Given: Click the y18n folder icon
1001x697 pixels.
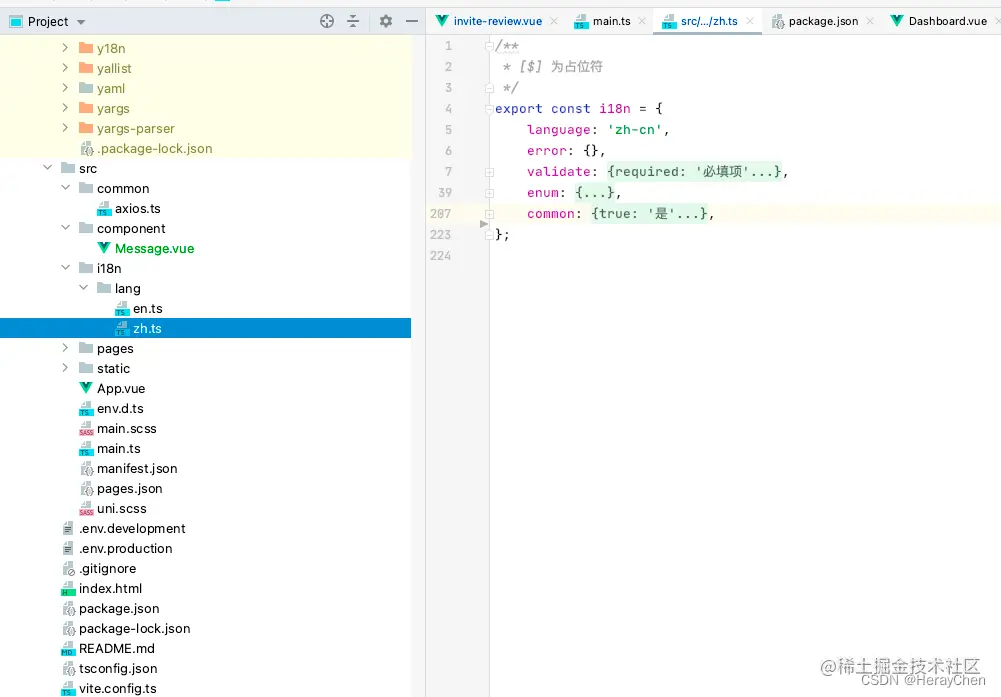Looking at the screenshot, I should [x=86, y=48].
